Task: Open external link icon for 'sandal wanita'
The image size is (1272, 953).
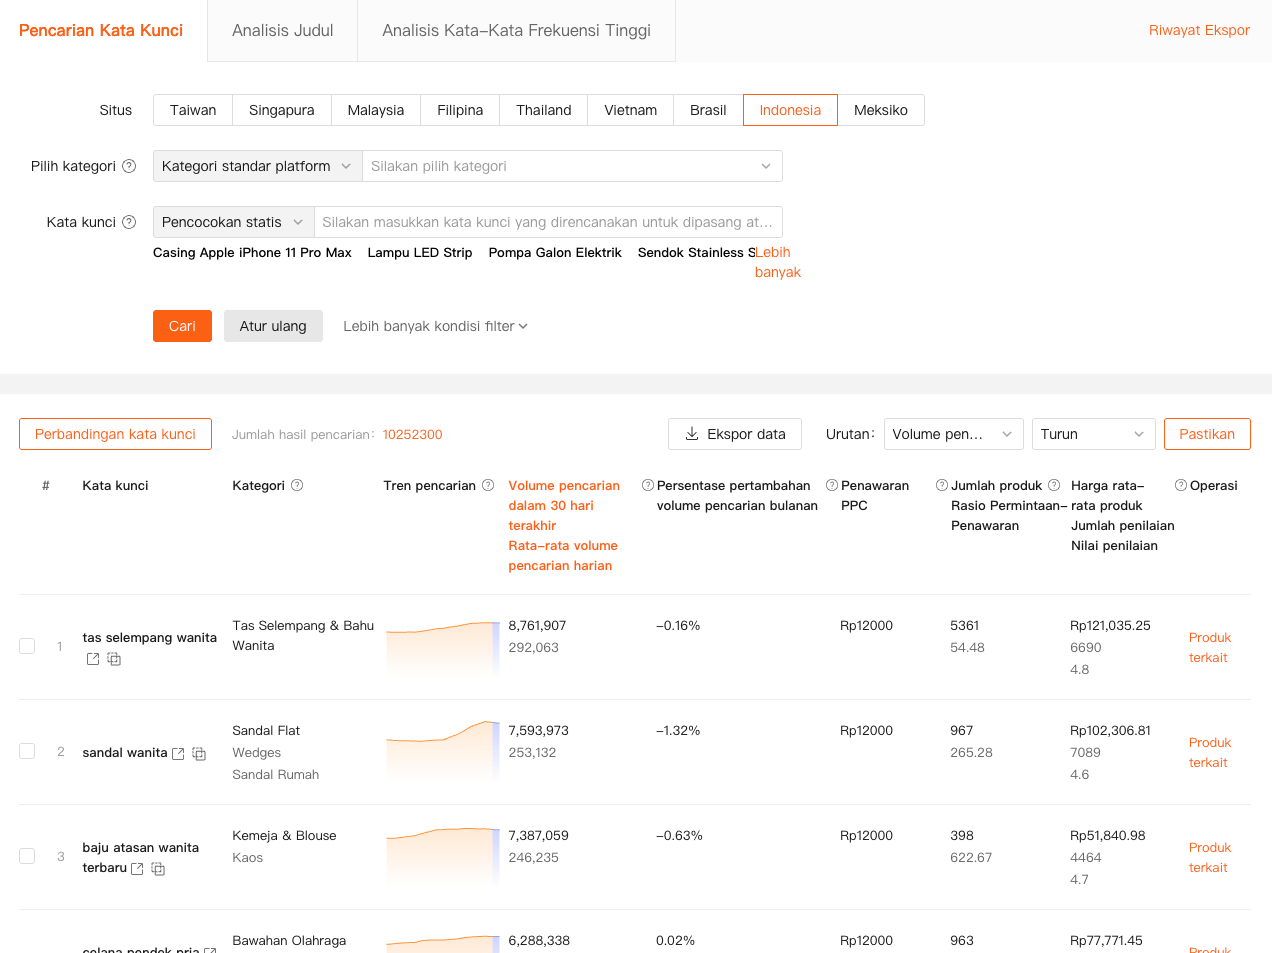Action: (x=178, y=754)
